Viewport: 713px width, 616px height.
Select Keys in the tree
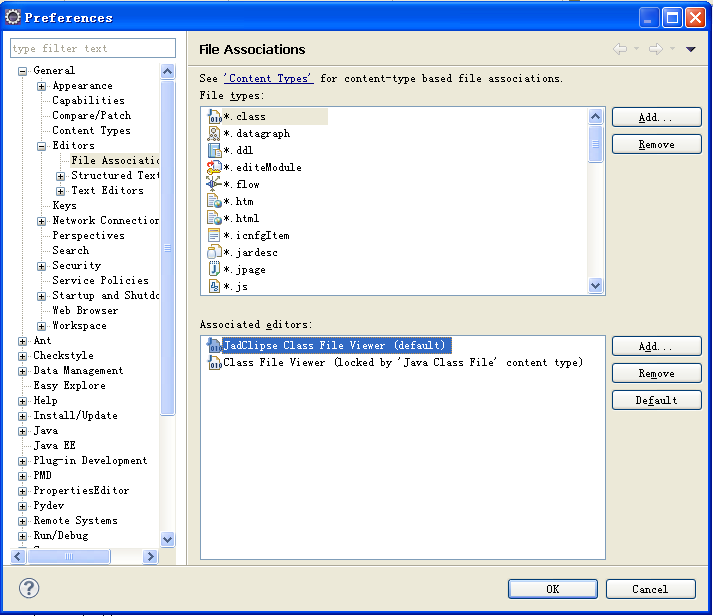(64, 205)
